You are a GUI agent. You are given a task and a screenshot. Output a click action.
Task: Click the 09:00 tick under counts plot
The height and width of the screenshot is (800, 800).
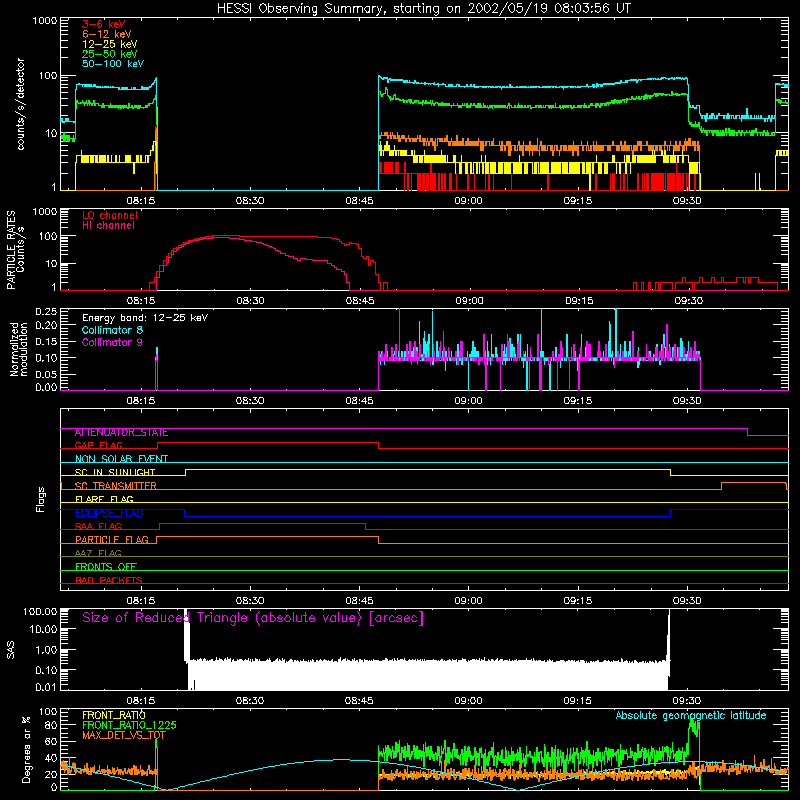(468, 201)
